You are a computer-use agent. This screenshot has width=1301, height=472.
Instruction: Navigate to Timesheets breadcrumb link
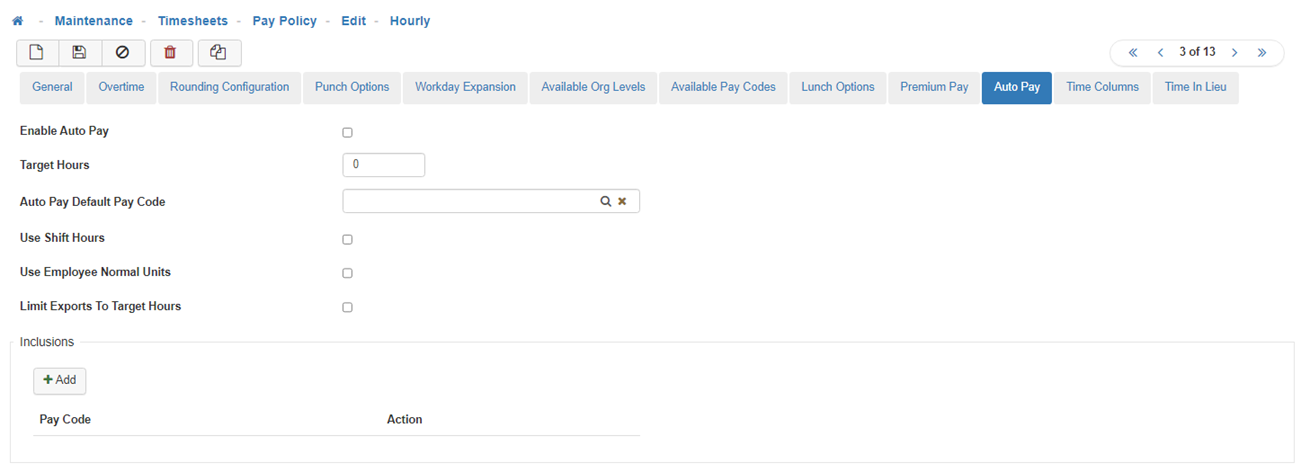(x=192, y=21)
